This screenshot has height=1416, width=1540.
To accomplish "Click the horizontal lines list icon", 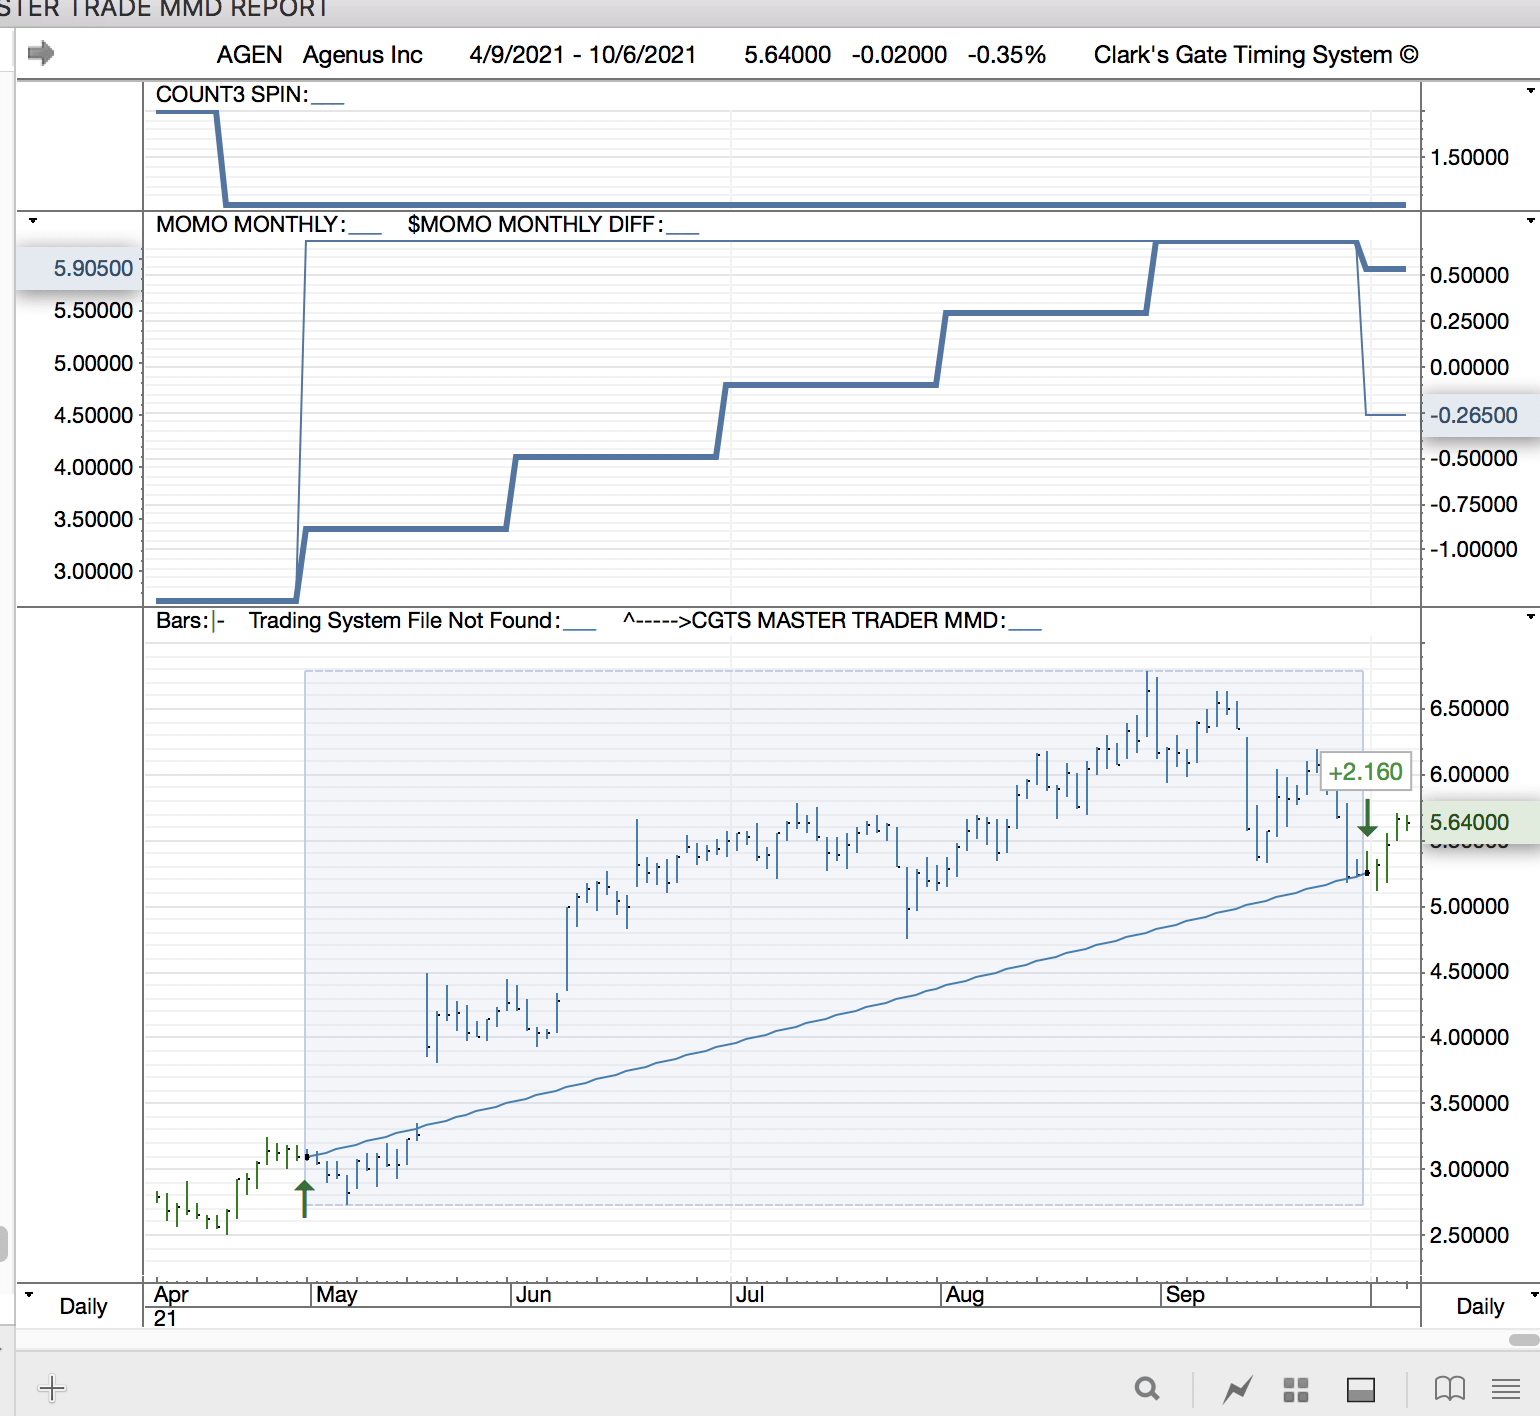I will pyautogui.click(x=1505, y=1388).
